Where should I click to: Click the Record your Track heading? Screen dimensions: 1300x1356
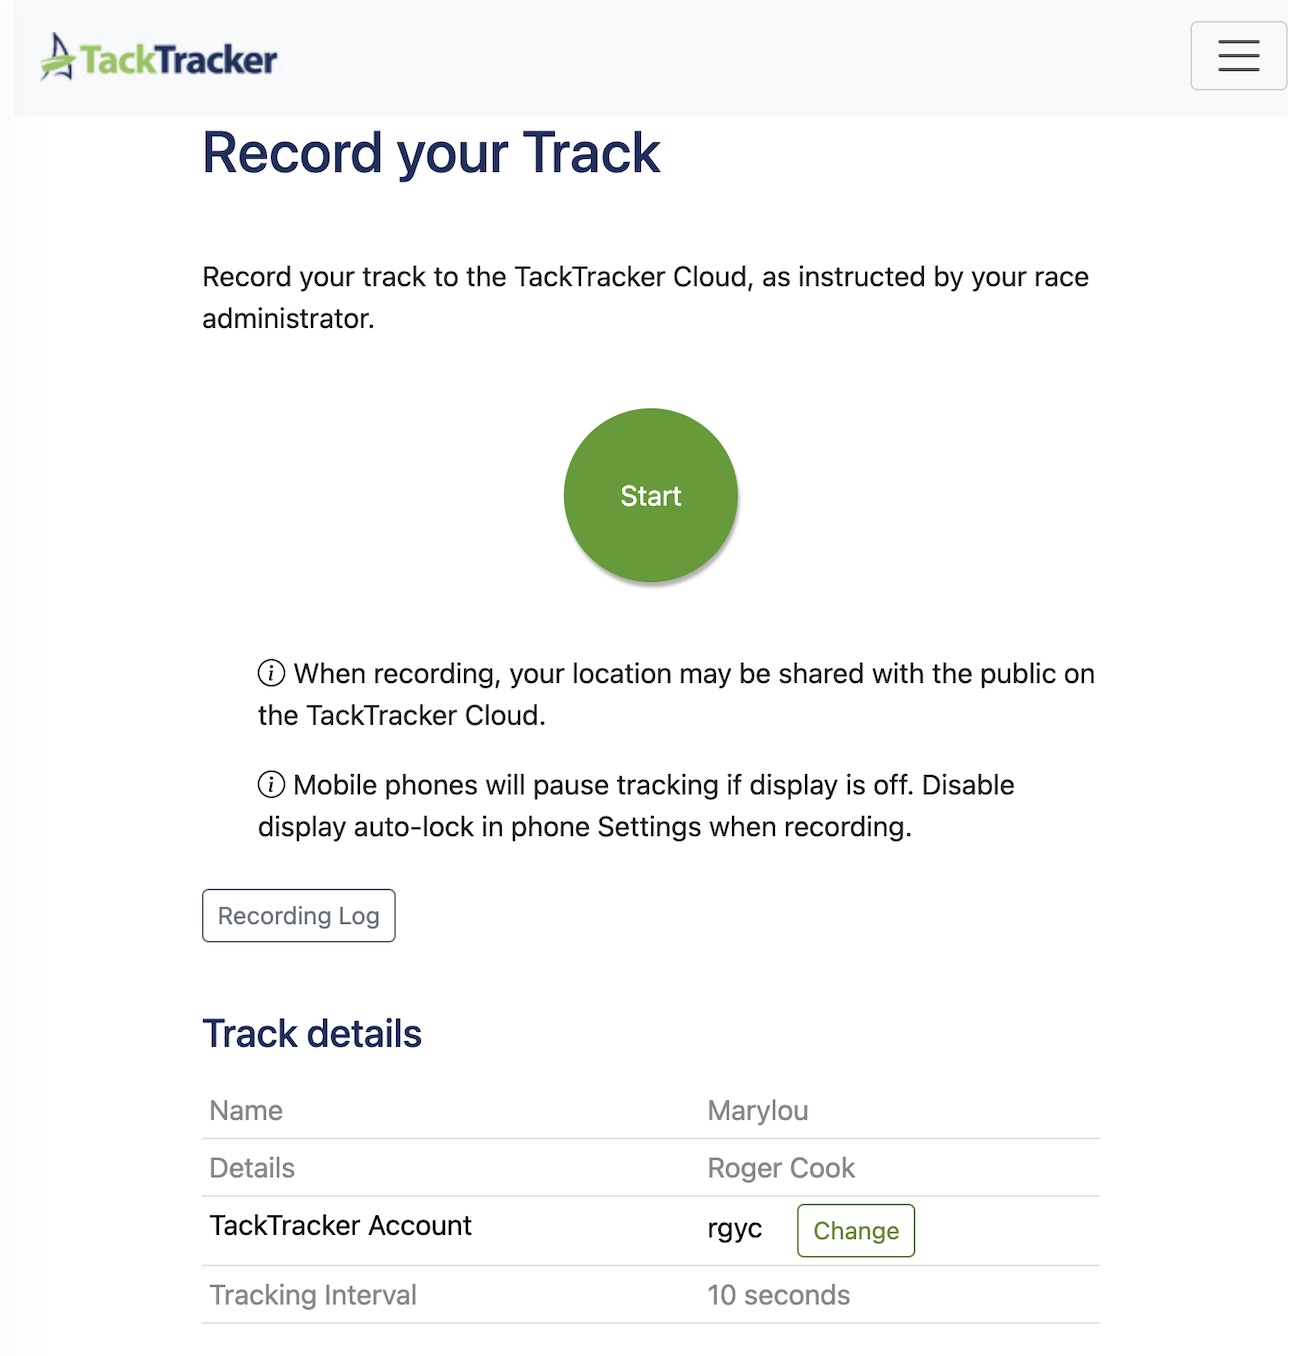(431, 153)
